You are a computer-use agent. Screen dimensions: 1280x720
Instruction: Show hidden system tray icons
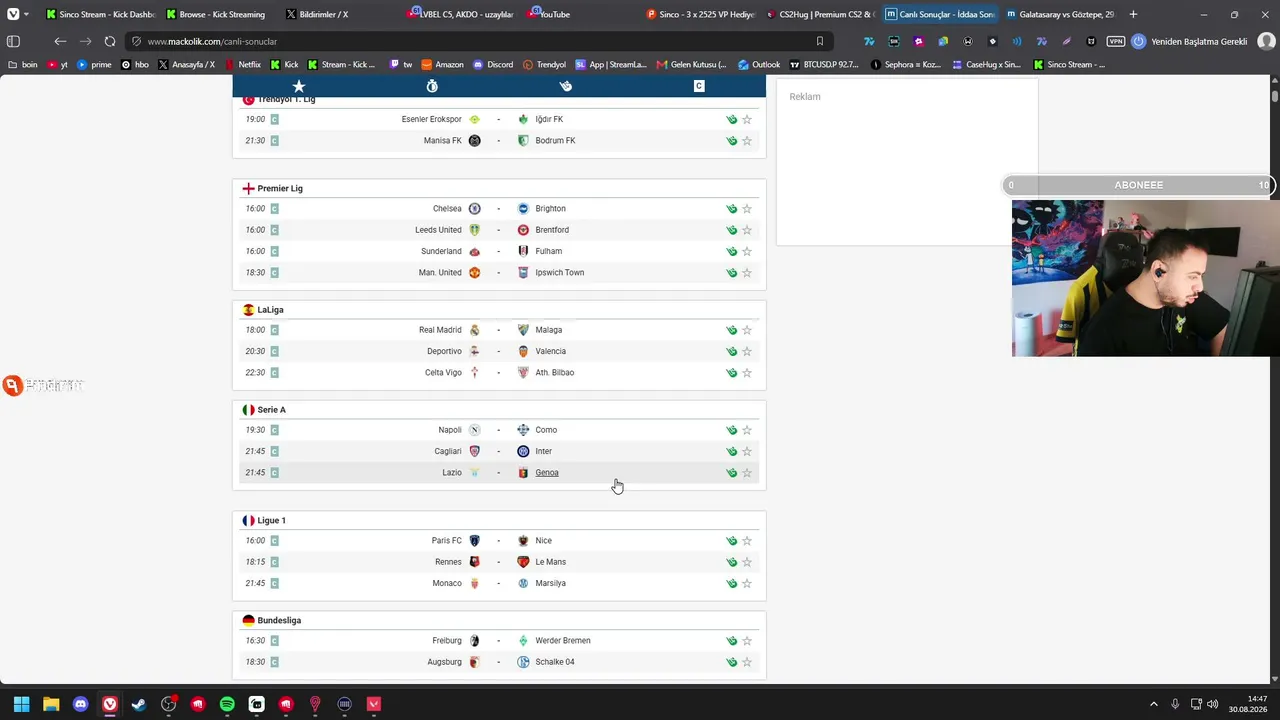point(1153,704)
